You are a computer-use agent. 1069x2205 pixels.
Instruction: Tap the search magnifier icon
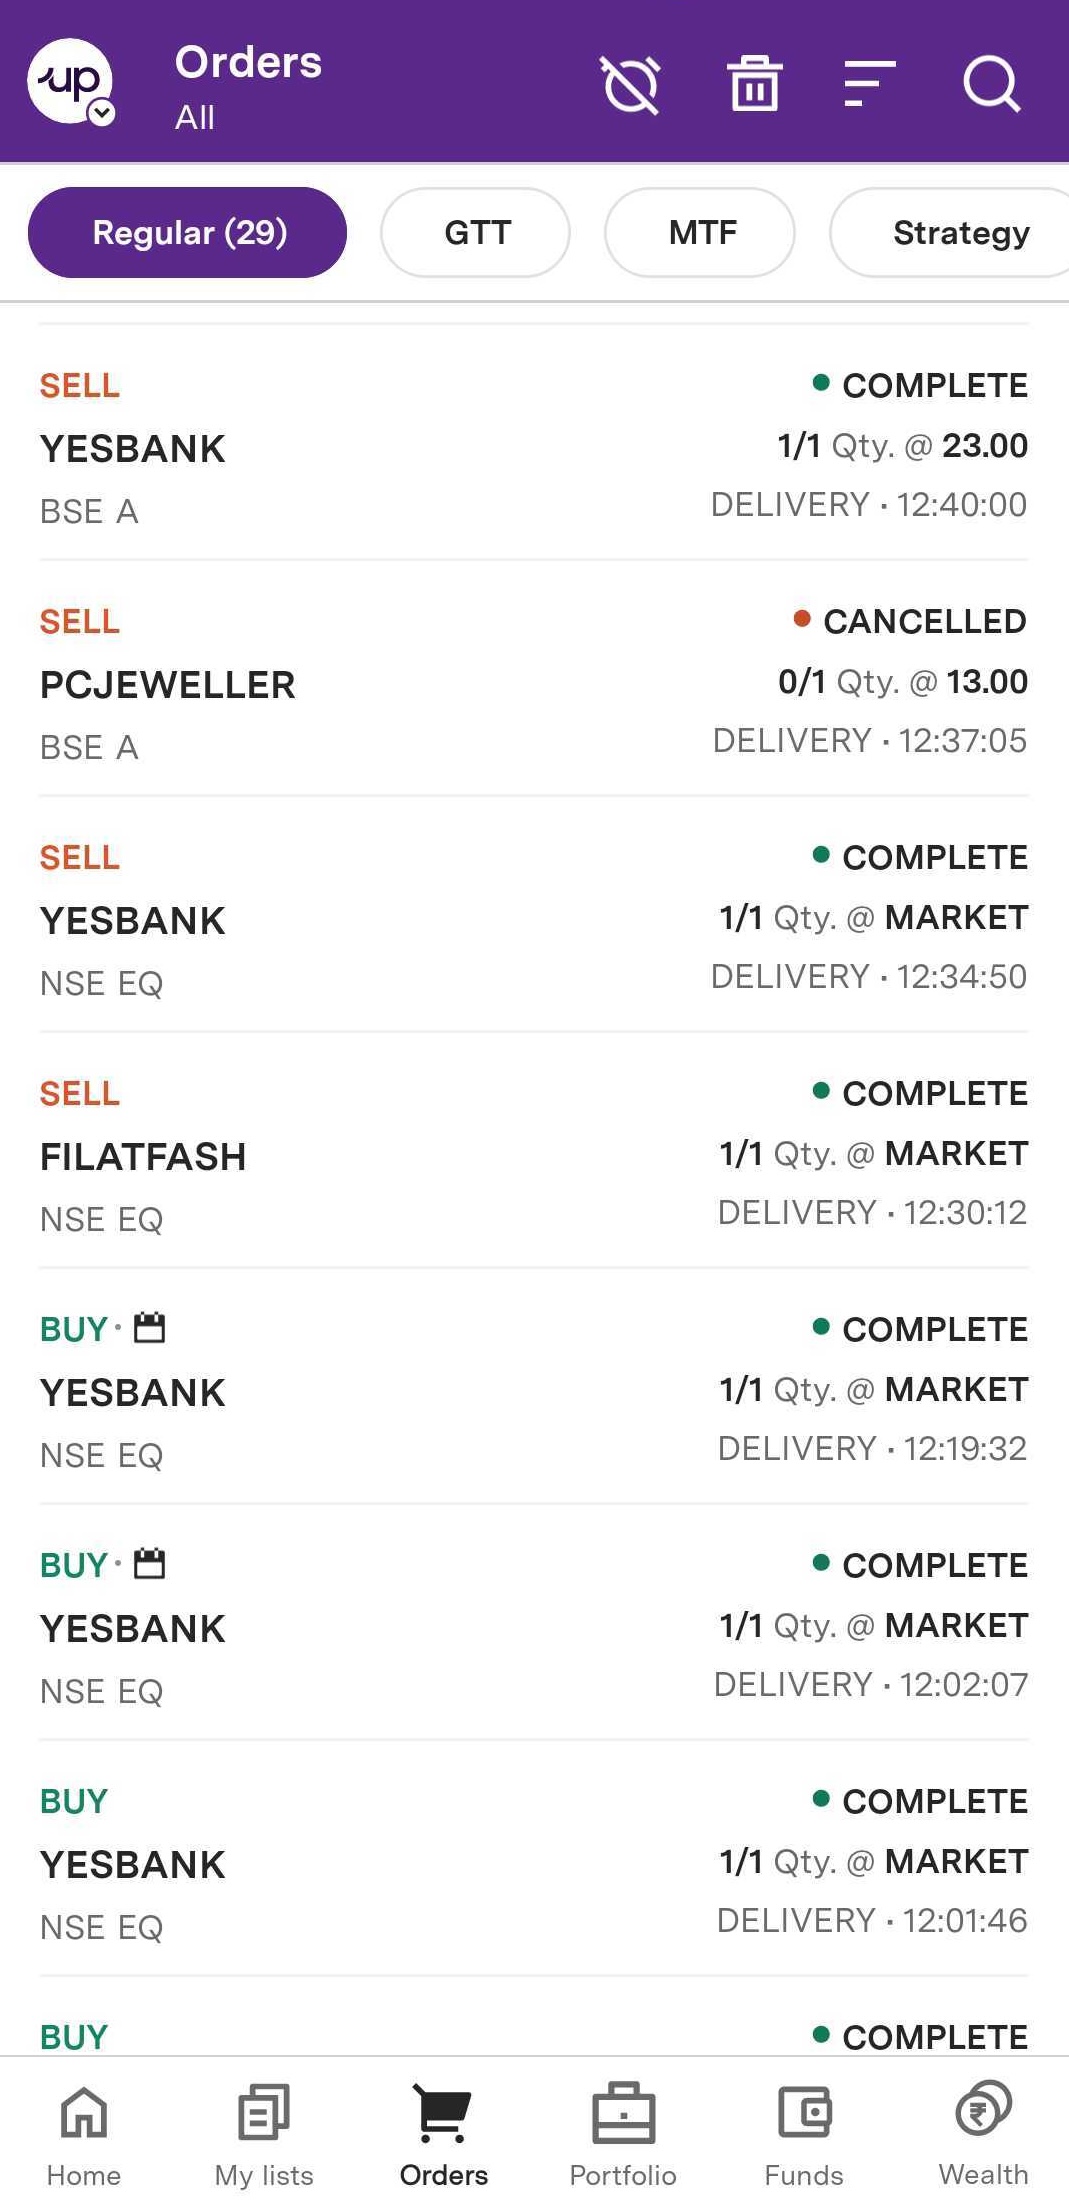click(x=991, y=83)
